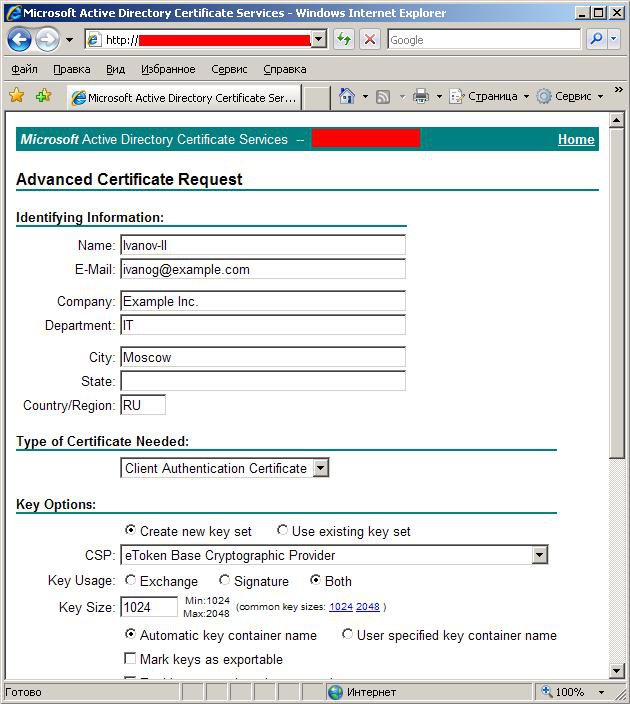Viewport: 630px width, 704px height.
Task: Click the vertical scrollbar thumb
Action: (x=617, y=294)
